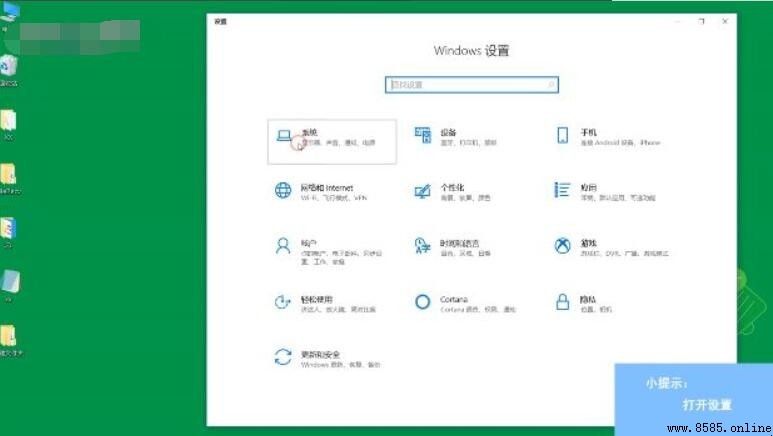This screenshot has width=773, height=436.
Task: Open 轻松使用 (Ease of Access) settings
Action: tap(325, 303)
